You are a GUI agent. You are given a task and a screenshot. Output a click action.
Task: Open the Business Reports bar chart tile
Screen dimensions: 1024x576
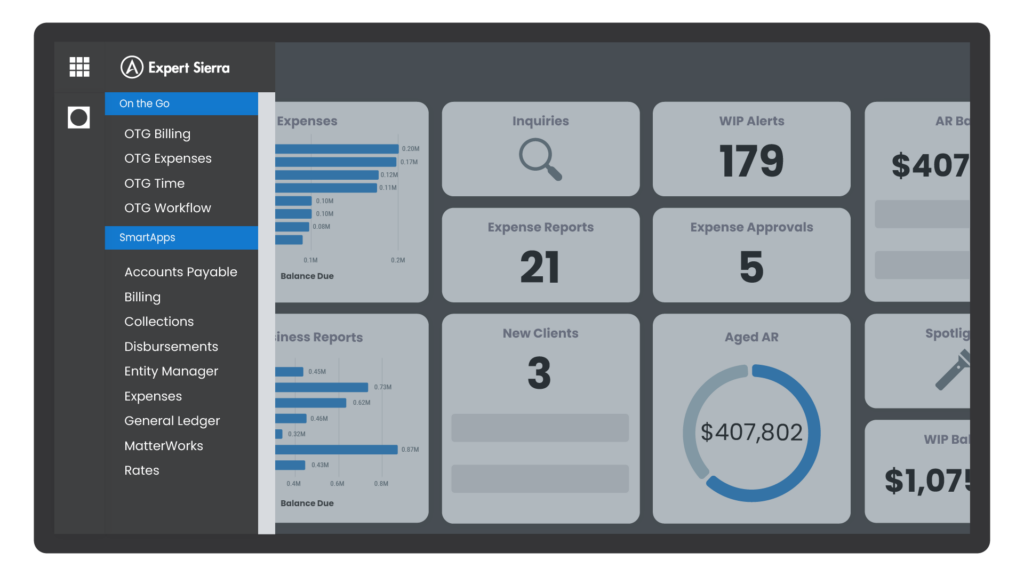pyautogui.click(x=350, y=415)
